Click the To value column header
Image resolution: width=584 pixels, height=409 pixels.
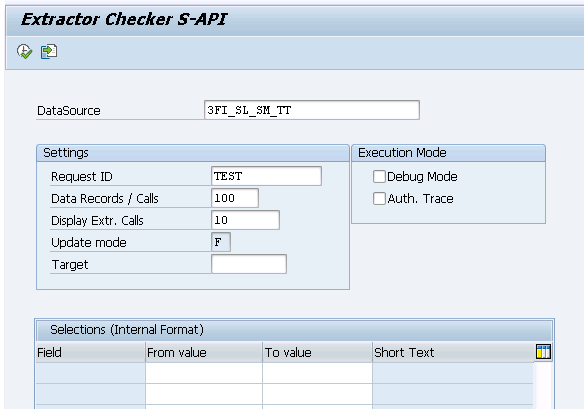pyautogui.click(x=318, y=352)
